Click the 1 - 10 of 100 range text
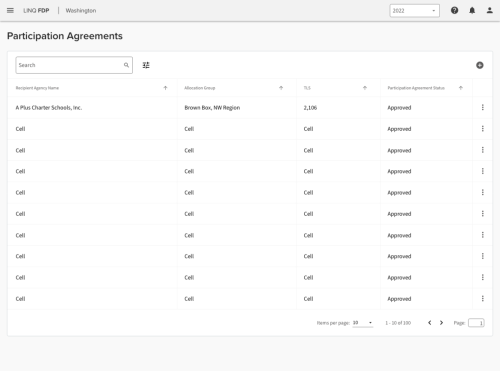This screenshot has width=500, height=371. tap(398, 323)
